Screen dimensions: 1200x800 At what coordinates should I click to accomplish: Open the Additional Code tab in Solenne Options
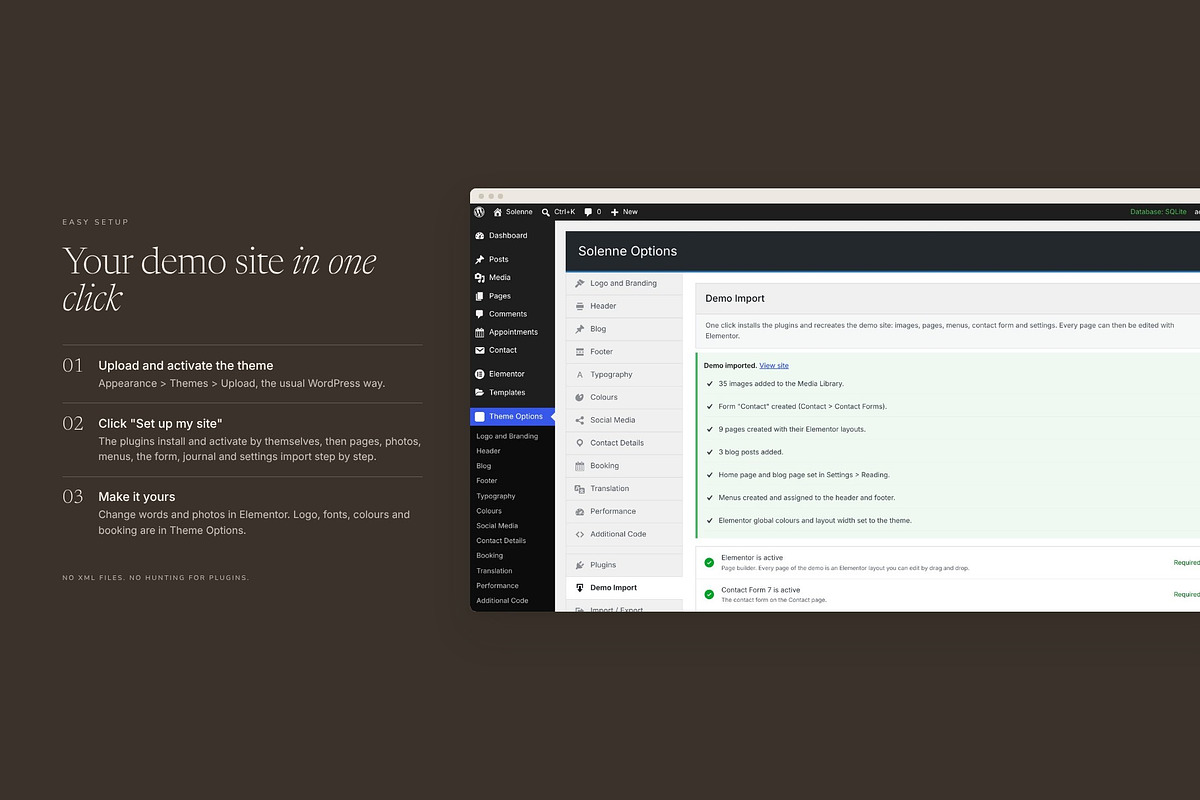pos(624,534)
